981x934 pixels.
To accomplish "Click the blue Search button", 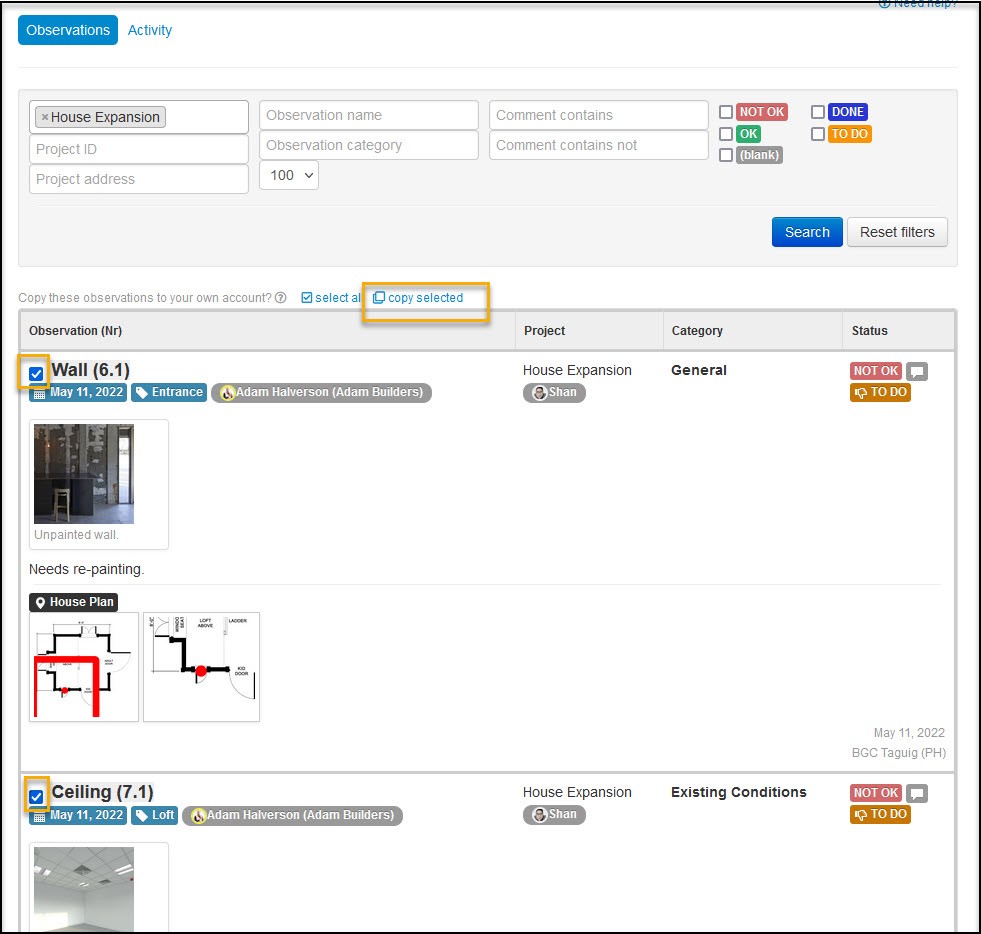I will (x=807, y=232).
